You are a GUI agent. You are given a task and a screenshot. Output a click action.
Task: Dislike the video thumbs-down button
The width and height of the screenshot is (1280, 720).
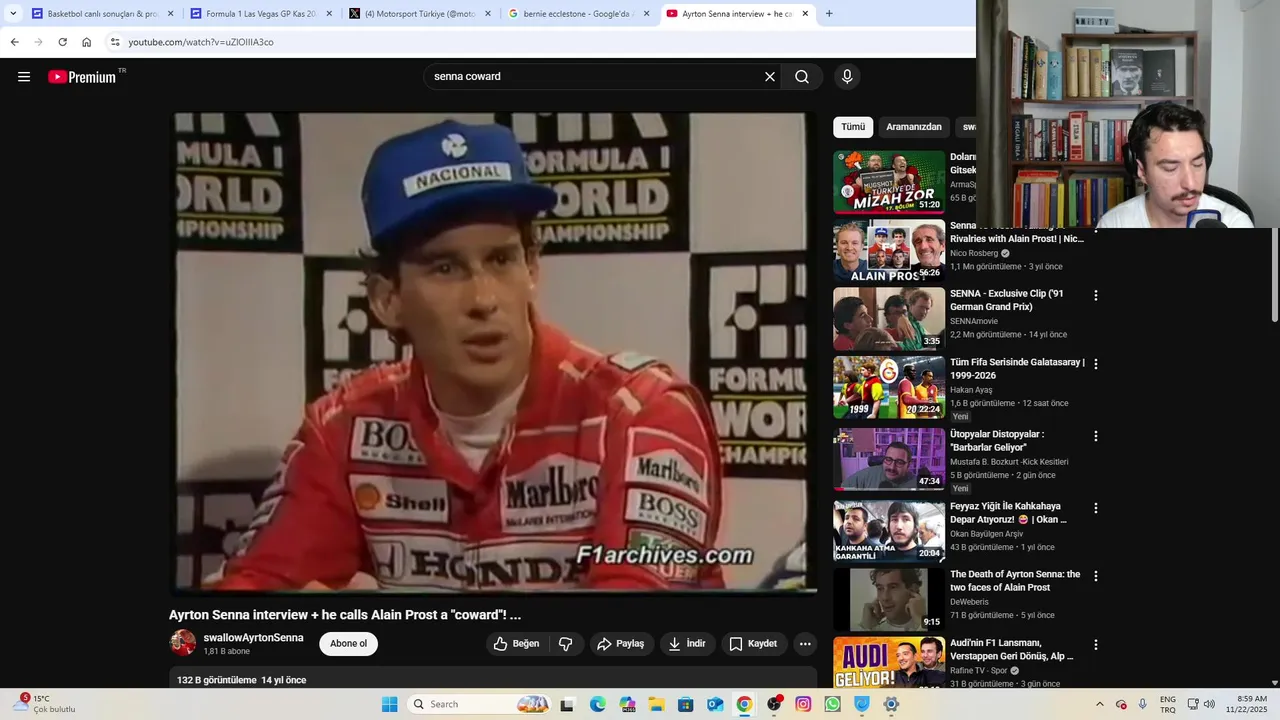pos(565,644)
